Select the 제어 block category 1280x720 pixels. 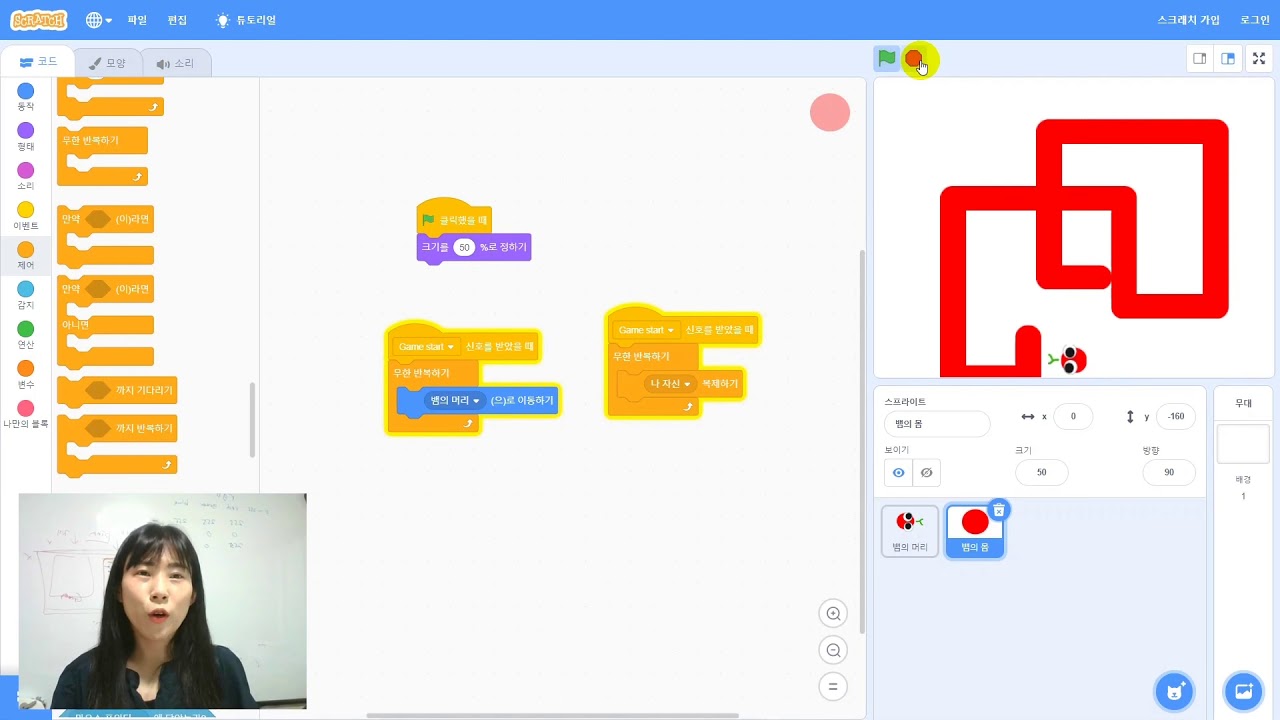pos(25,256)
